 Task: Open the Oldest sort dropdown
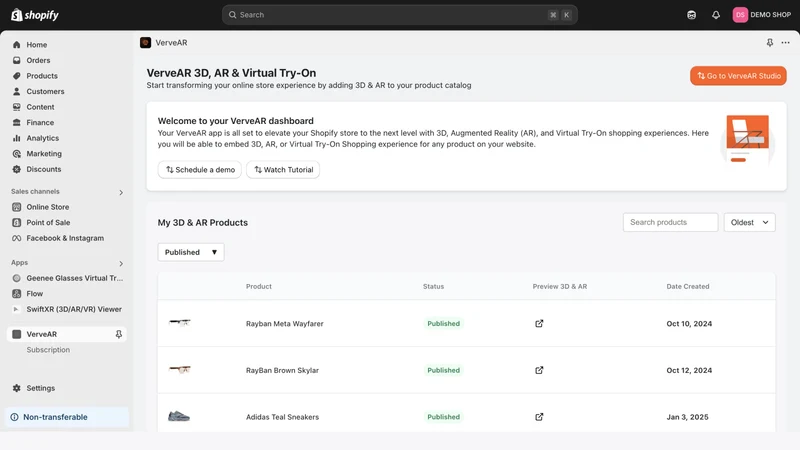tap(749, 222)
